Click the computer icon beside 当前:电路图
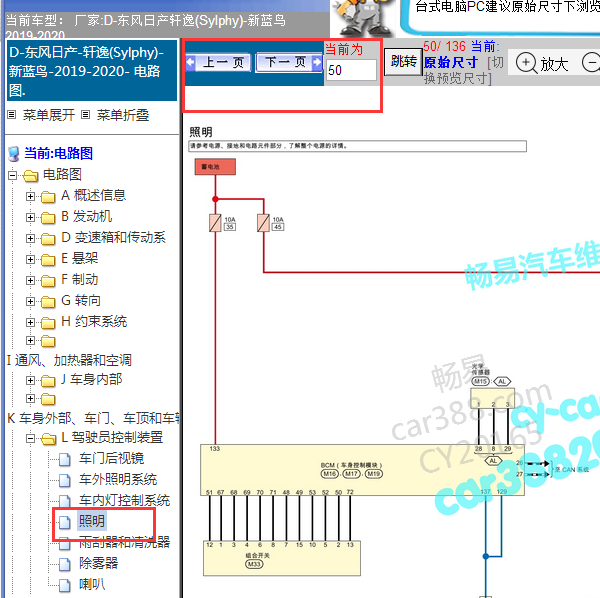Image resolution: width=600 pixels, height=598 pixels. click(x=14, y=154)
